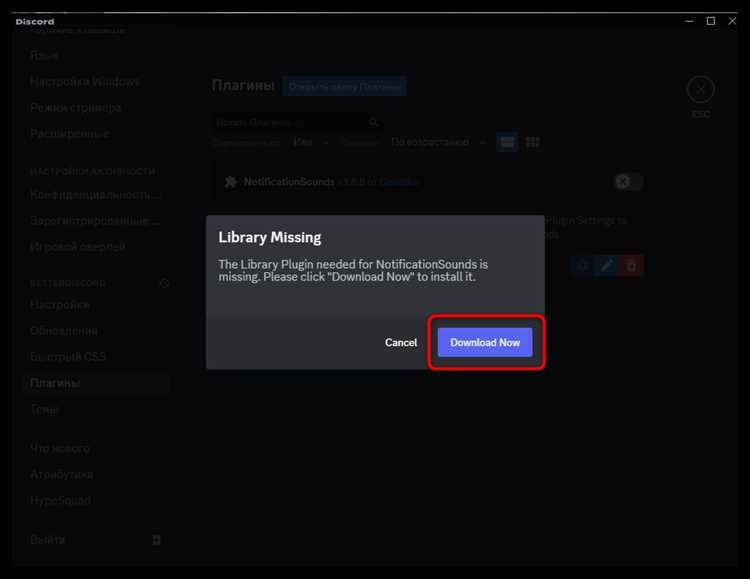
Task: Switch plugins to grid view
Action: [x=532, y=142]
